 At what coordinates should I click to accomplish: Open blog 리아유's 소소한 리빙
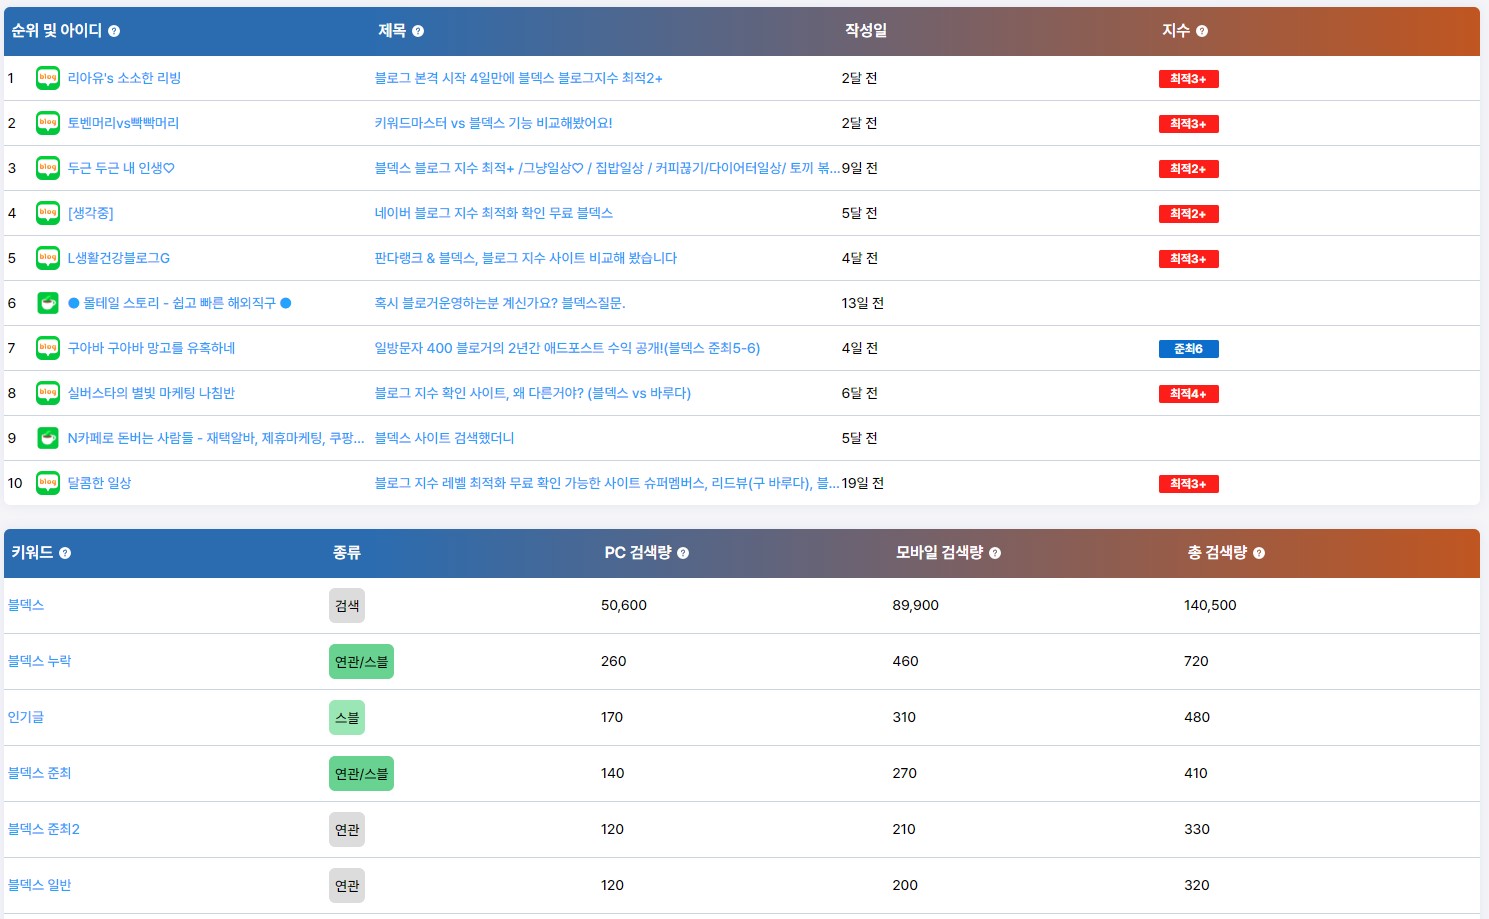click(124, 78)
